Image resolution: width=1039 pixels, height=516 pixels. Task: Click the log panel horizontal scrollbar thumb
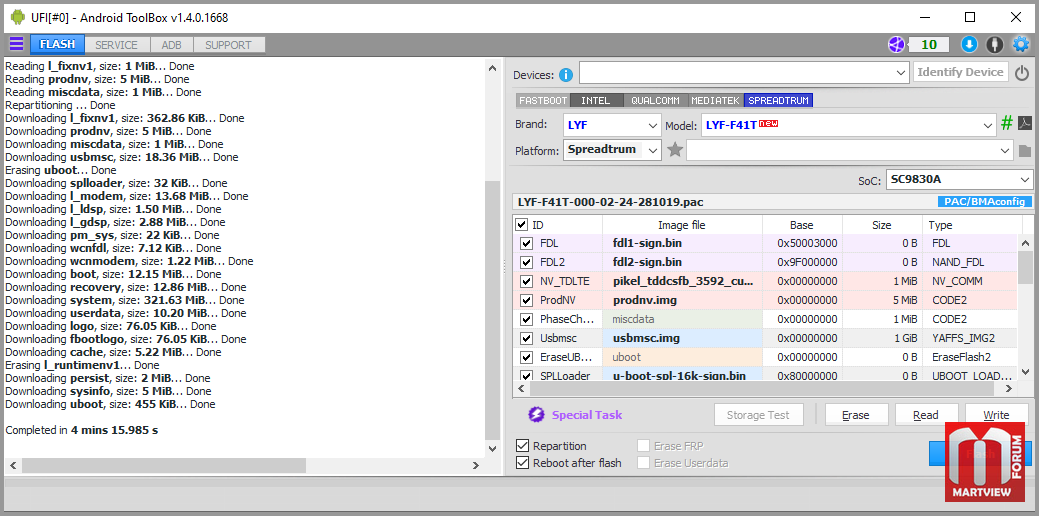coord(164,466)
